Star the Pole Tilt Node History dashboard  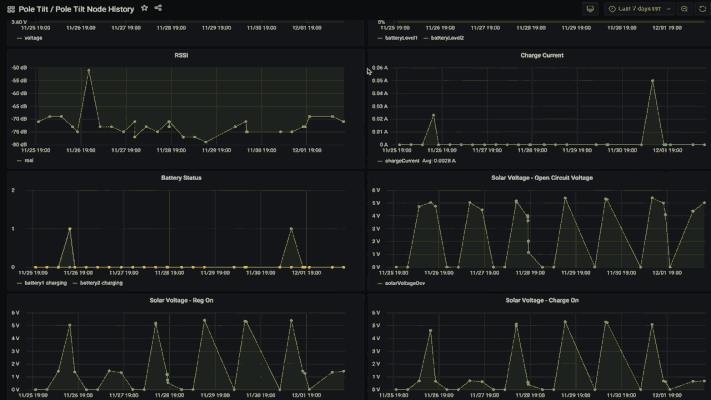(144, 8)
